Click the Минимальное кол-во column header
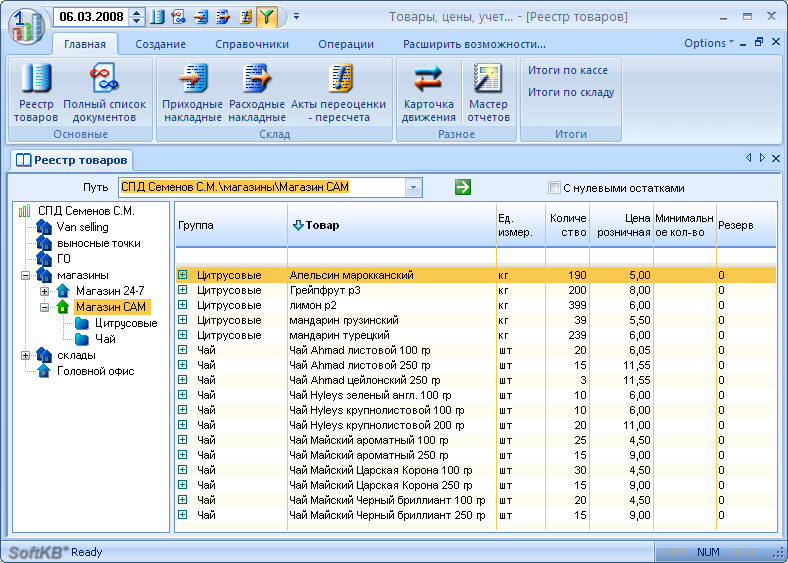 point(684,225)
